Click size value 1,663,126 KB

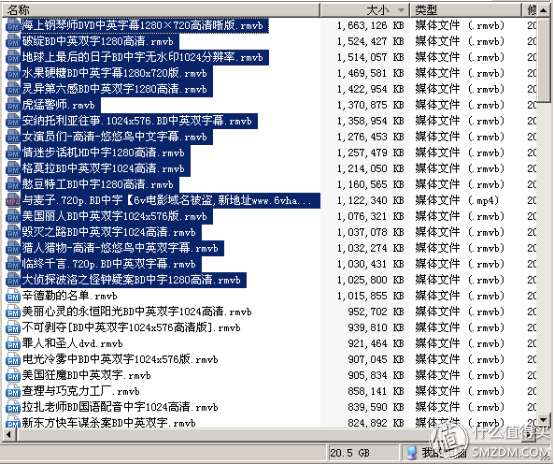(370, 26)
